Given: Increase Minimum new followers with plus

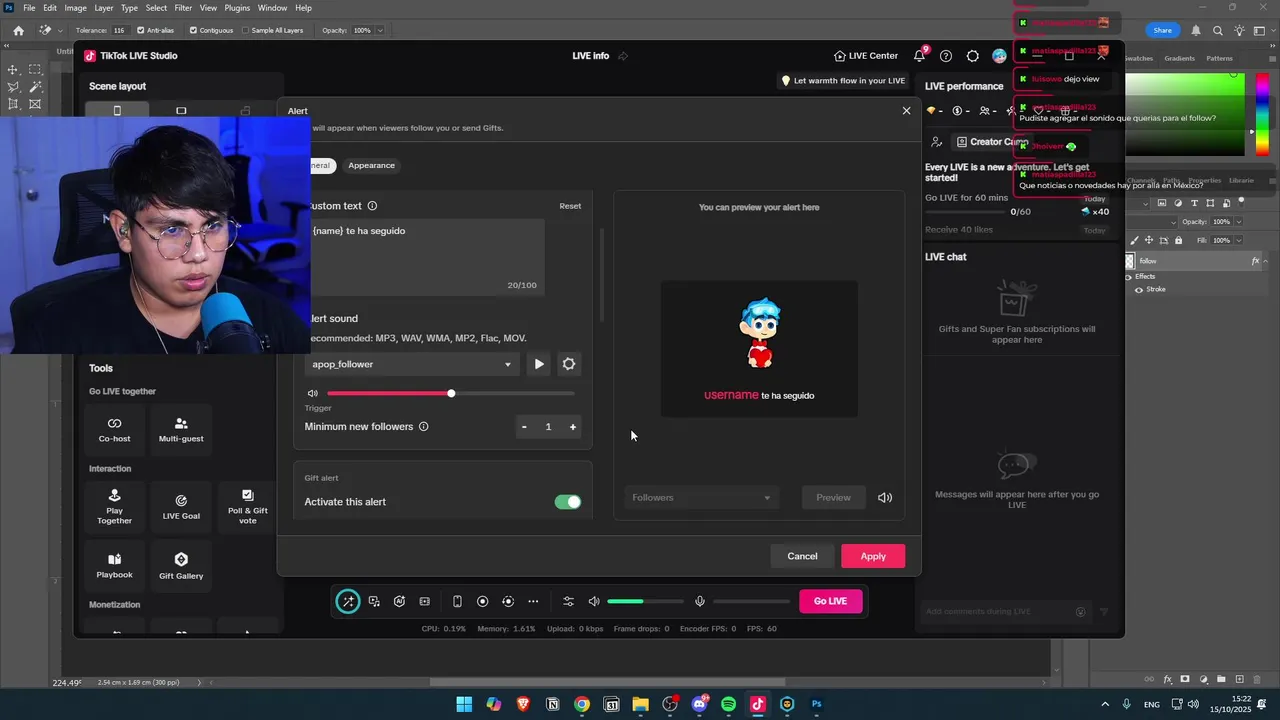Looking at the screenshot, I should (x=573, y=427).
